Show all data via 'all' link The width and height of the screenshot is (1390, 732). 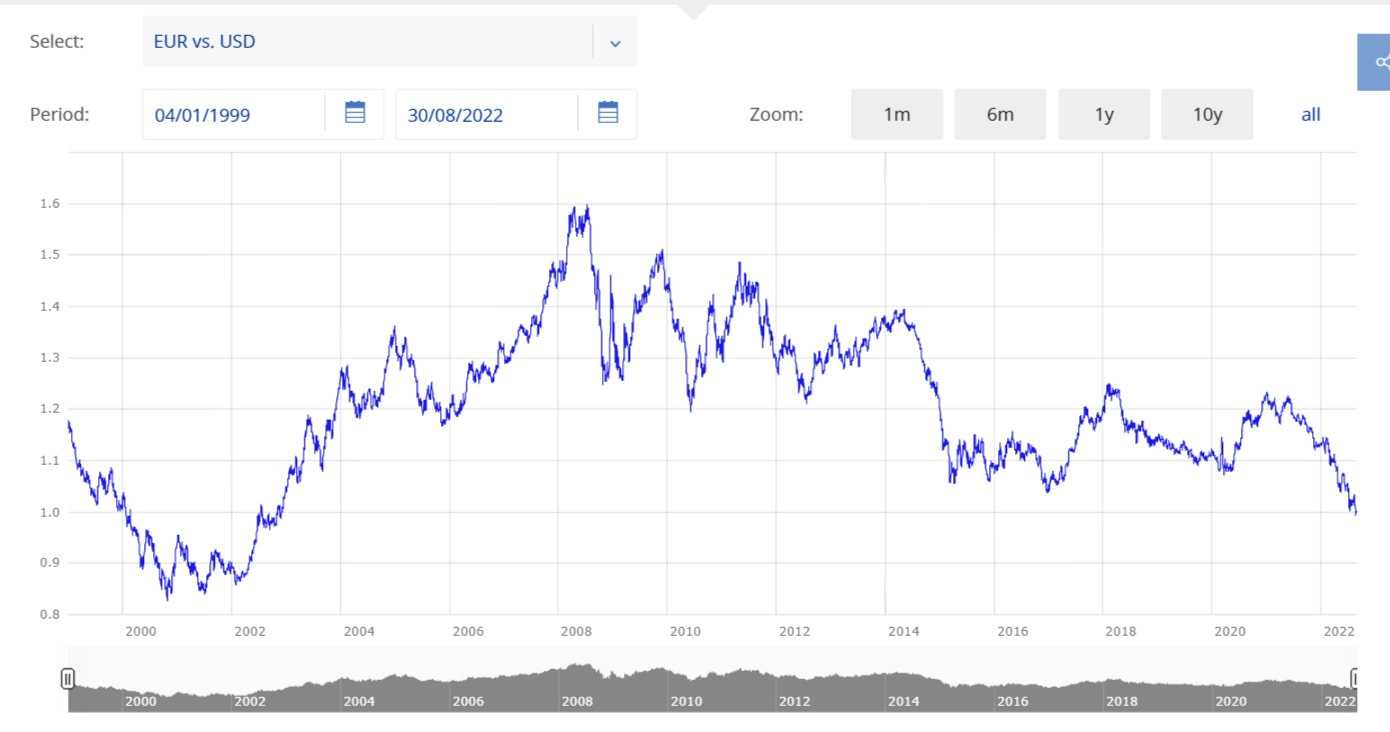click(x=1310, y=114)
